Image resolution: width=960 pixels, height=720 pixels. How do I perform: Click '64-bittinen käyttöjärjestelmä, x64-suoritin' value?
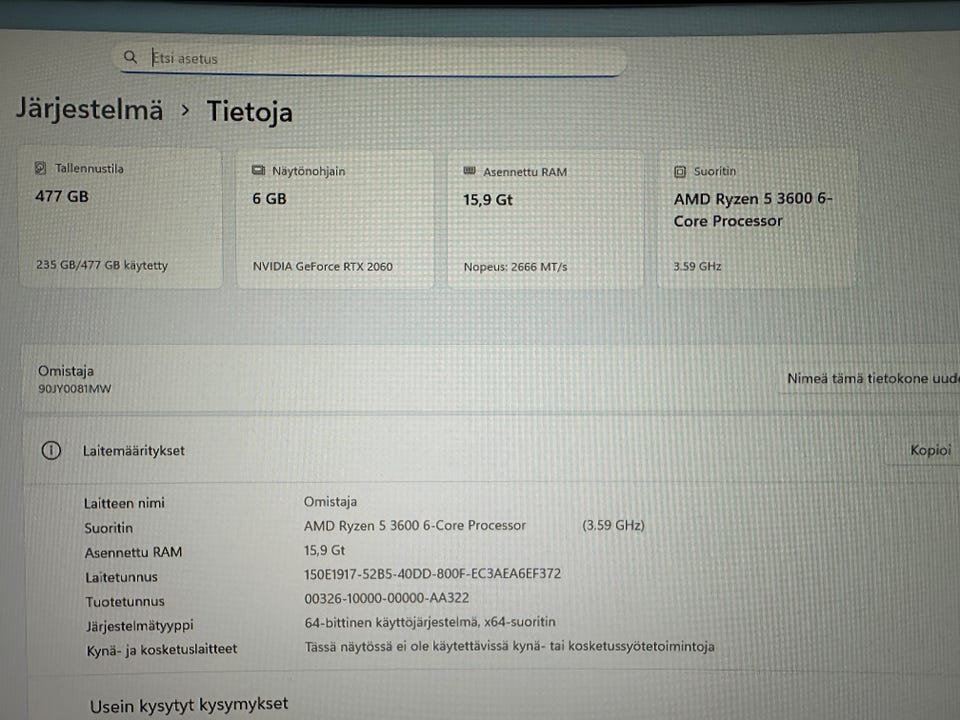(430, 622)
